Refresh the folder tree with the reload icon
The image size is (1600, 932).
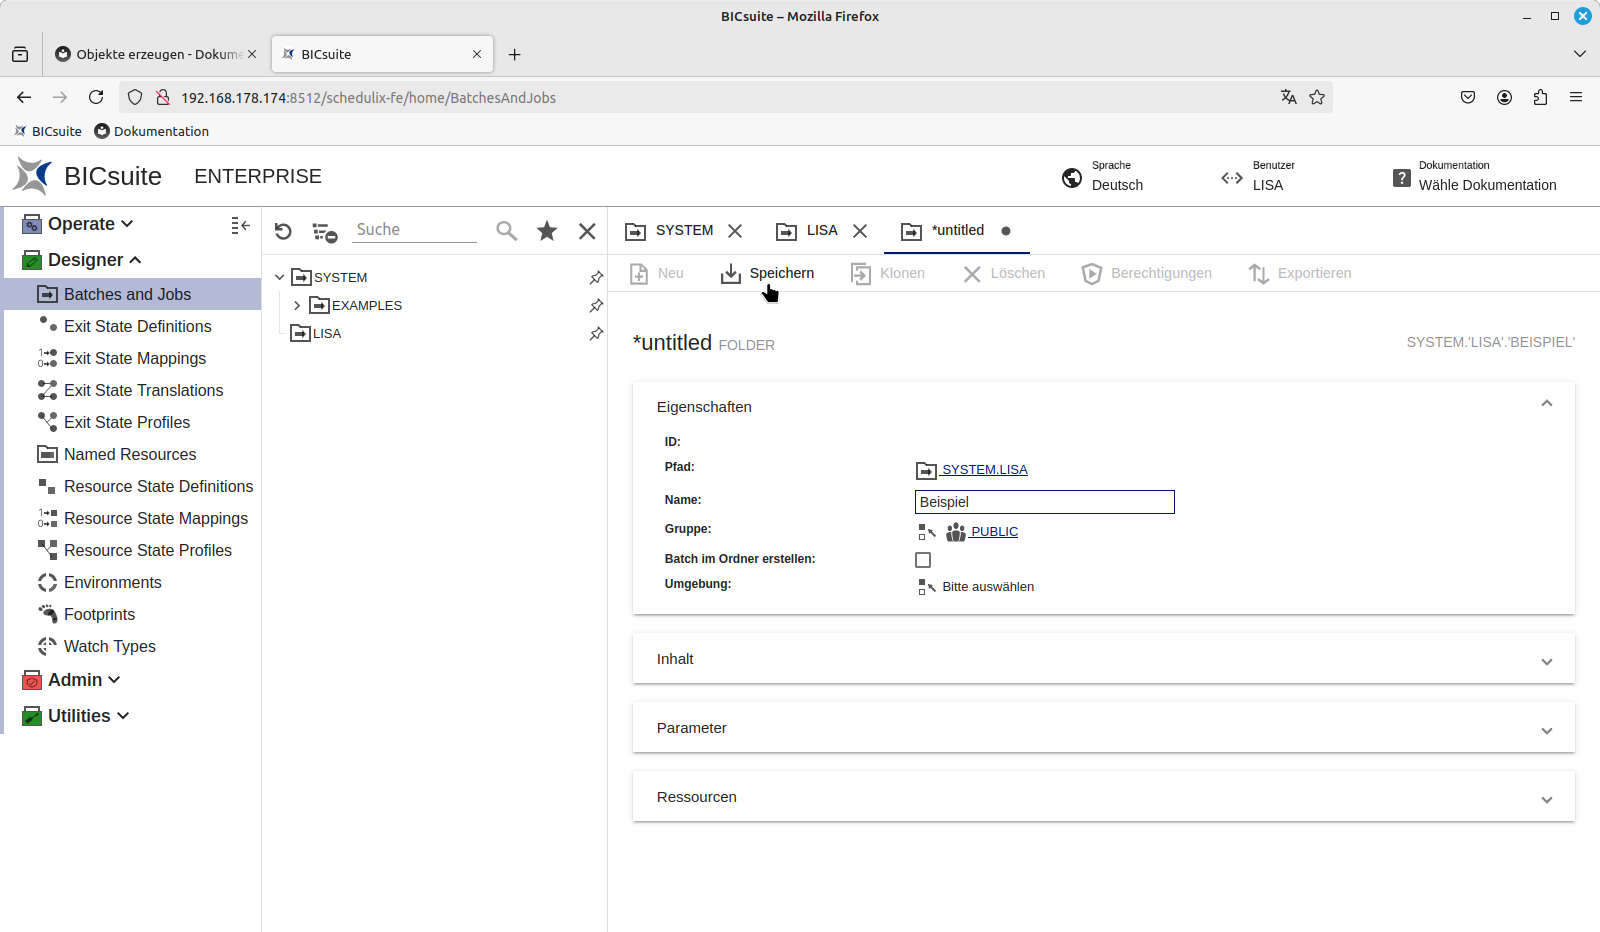[283, 230]
